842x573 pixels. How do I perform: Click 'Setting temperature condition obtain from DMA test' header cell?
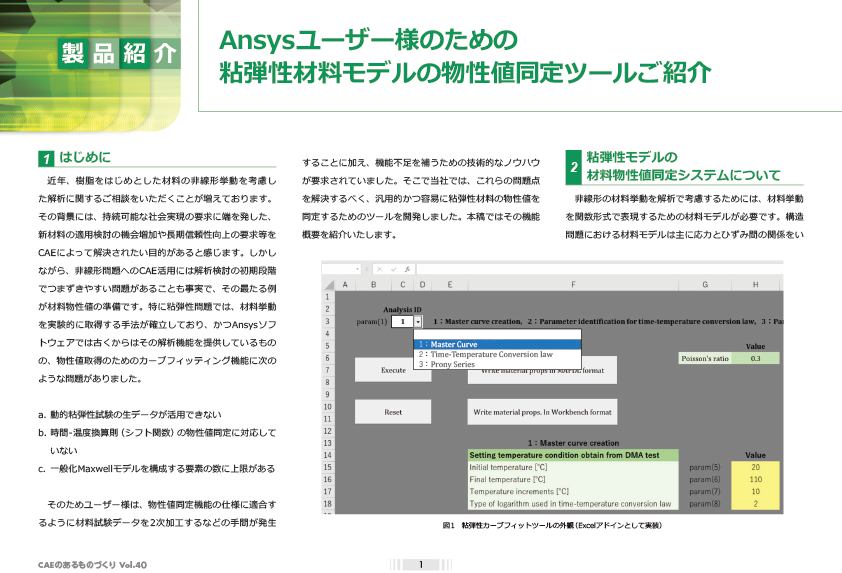point(573,455)
